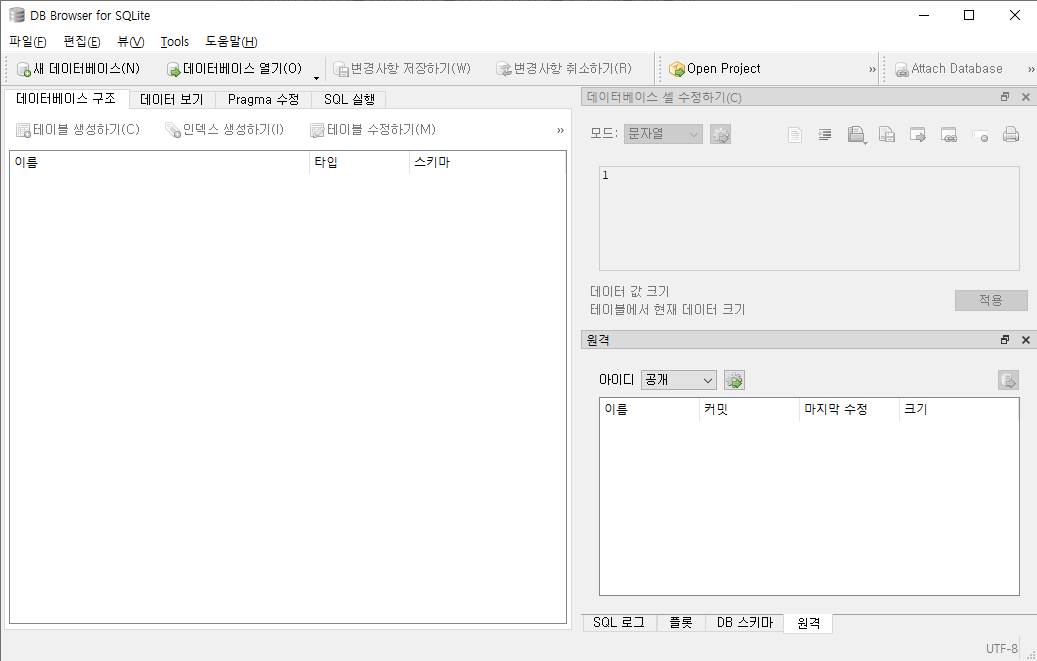
Task: Click the indent/word wrap lines icon
Action: 825,135
